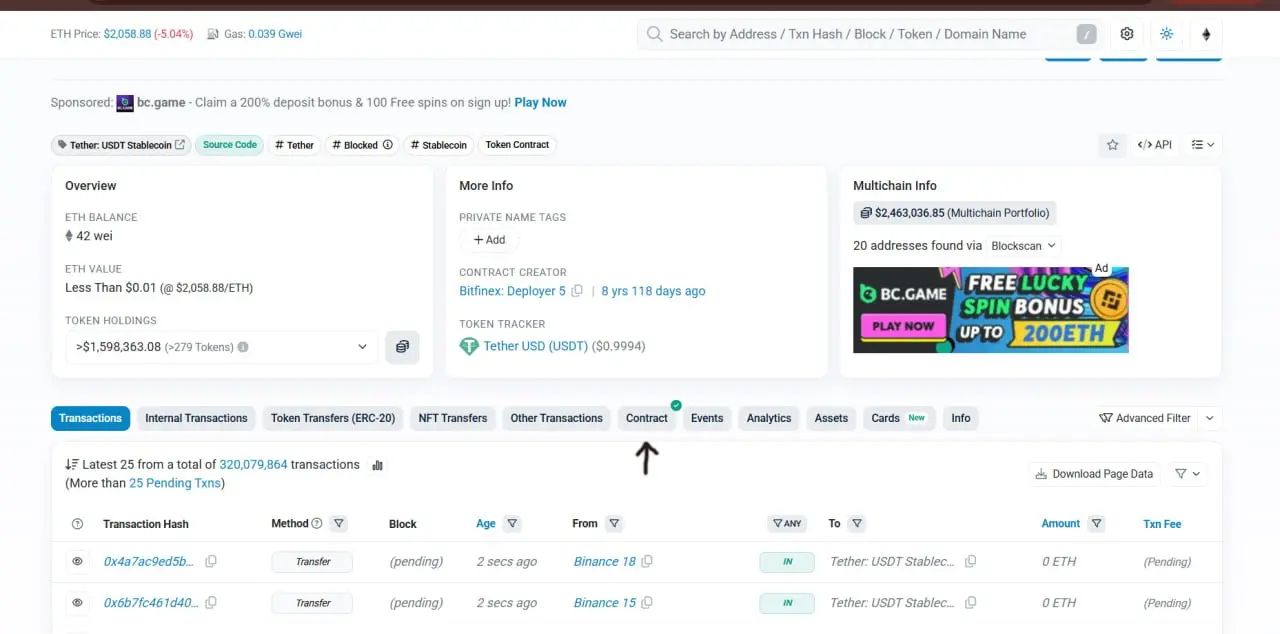Filter the Age column
1280x634 pixels.
(x=512, y=523)
